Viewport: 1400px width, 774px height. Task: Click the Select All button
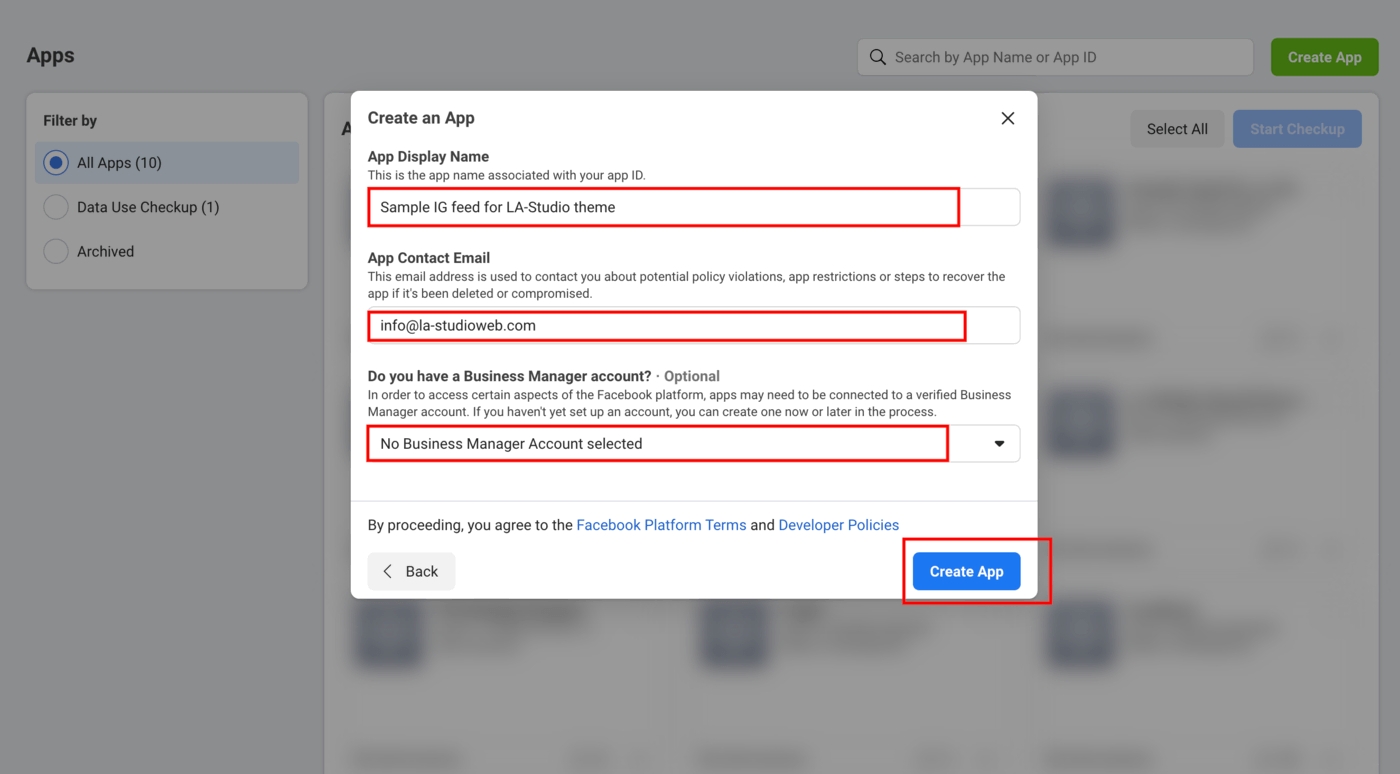point(1177,129)
